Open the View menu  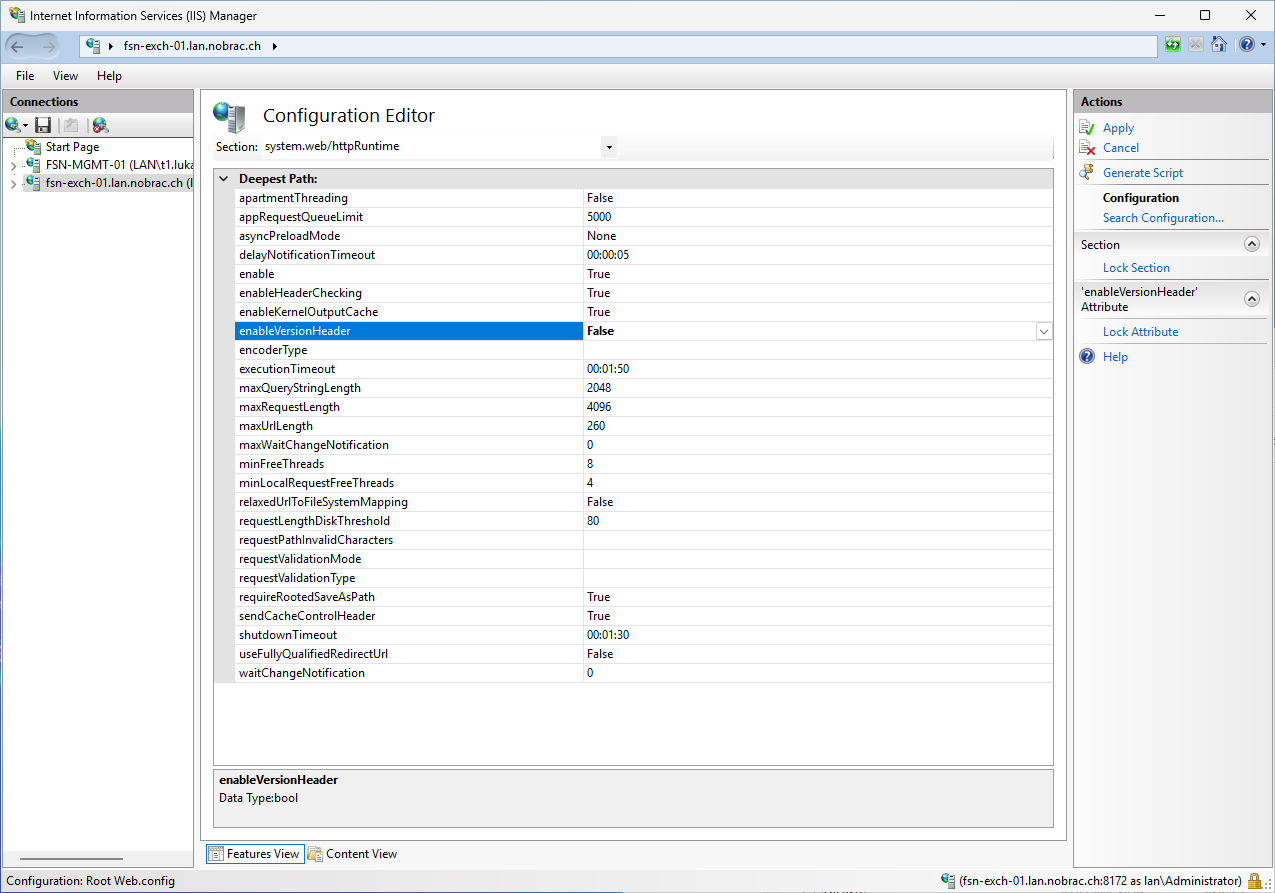coord(65,76)
